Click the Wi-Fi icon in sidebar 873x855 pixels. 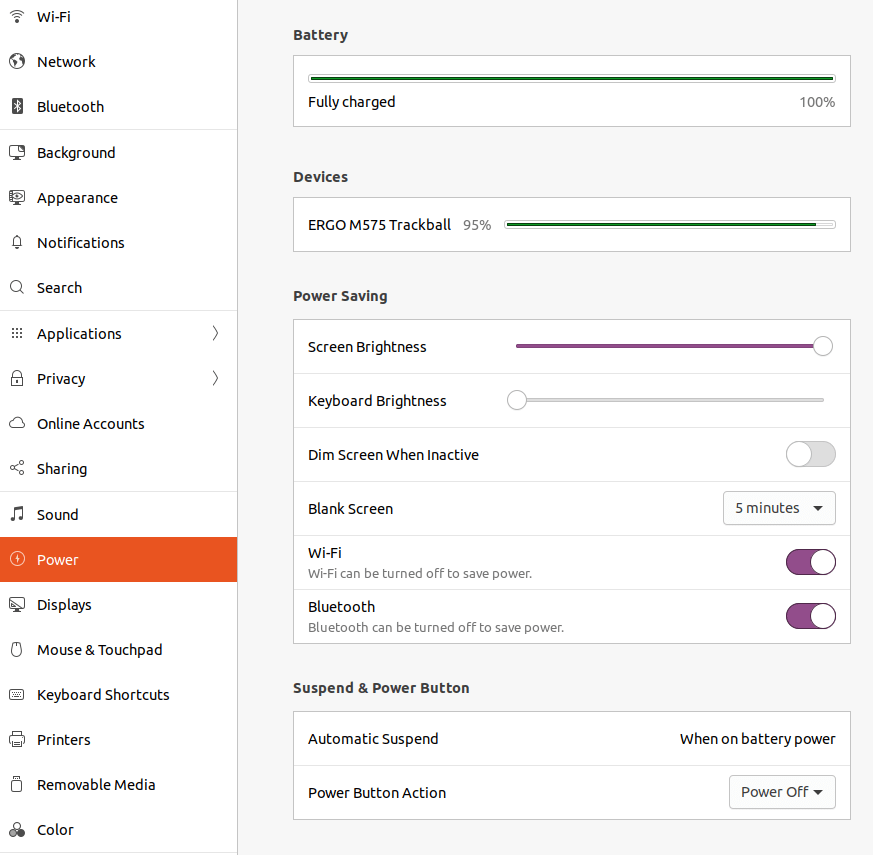coord(16,17)
